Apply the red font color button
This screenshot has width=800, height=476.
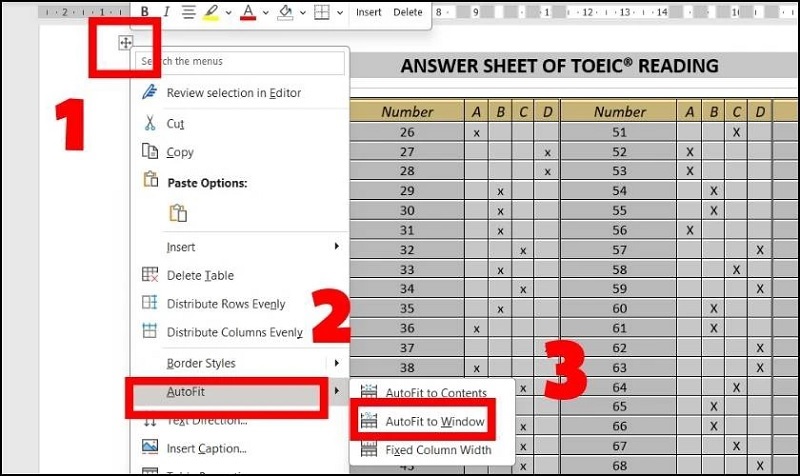click(x=248, y=12)
